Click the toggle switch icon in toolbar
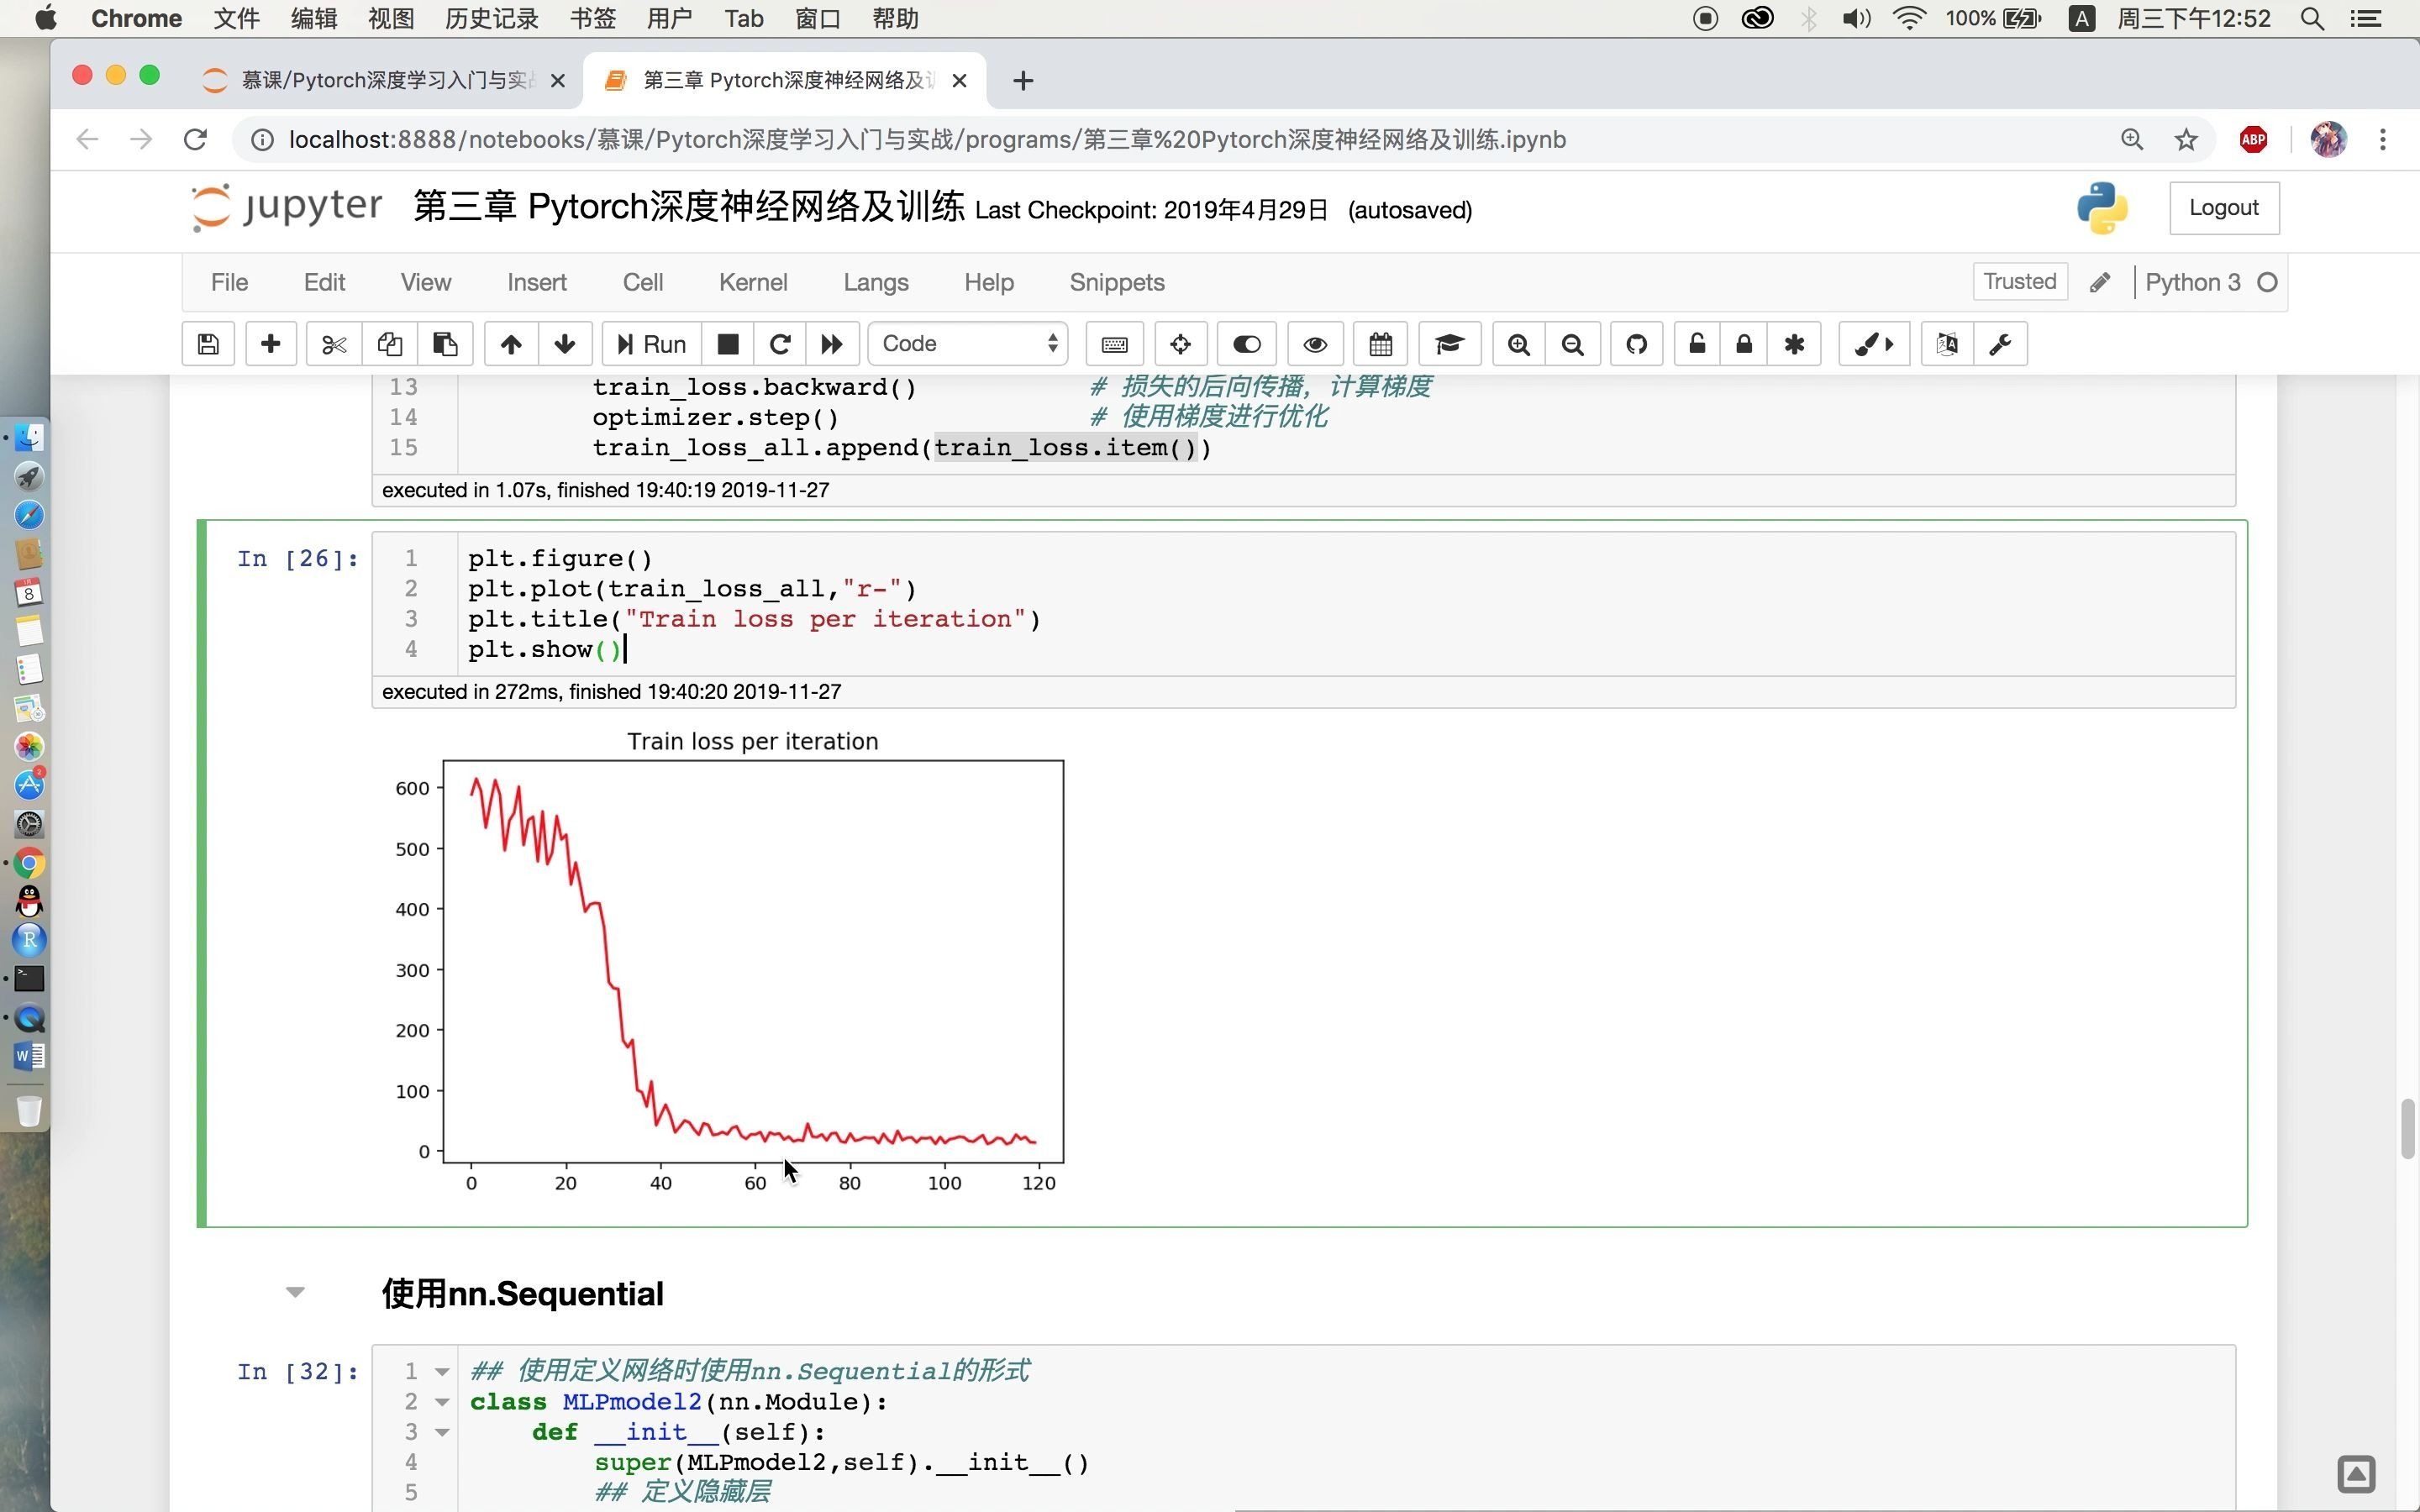The image size is (2420, 1512). 1246,344
